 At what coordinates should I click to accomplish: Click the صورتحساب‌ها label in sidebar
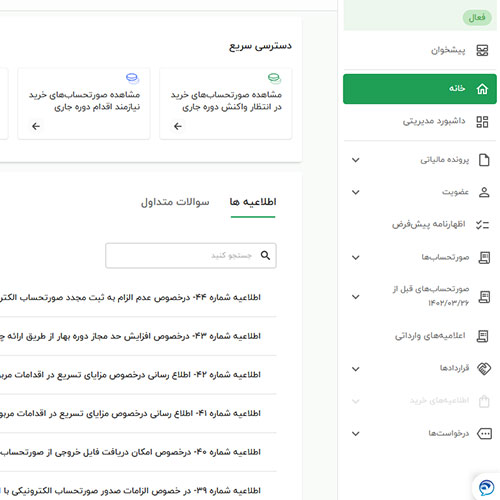pos(445,257)
